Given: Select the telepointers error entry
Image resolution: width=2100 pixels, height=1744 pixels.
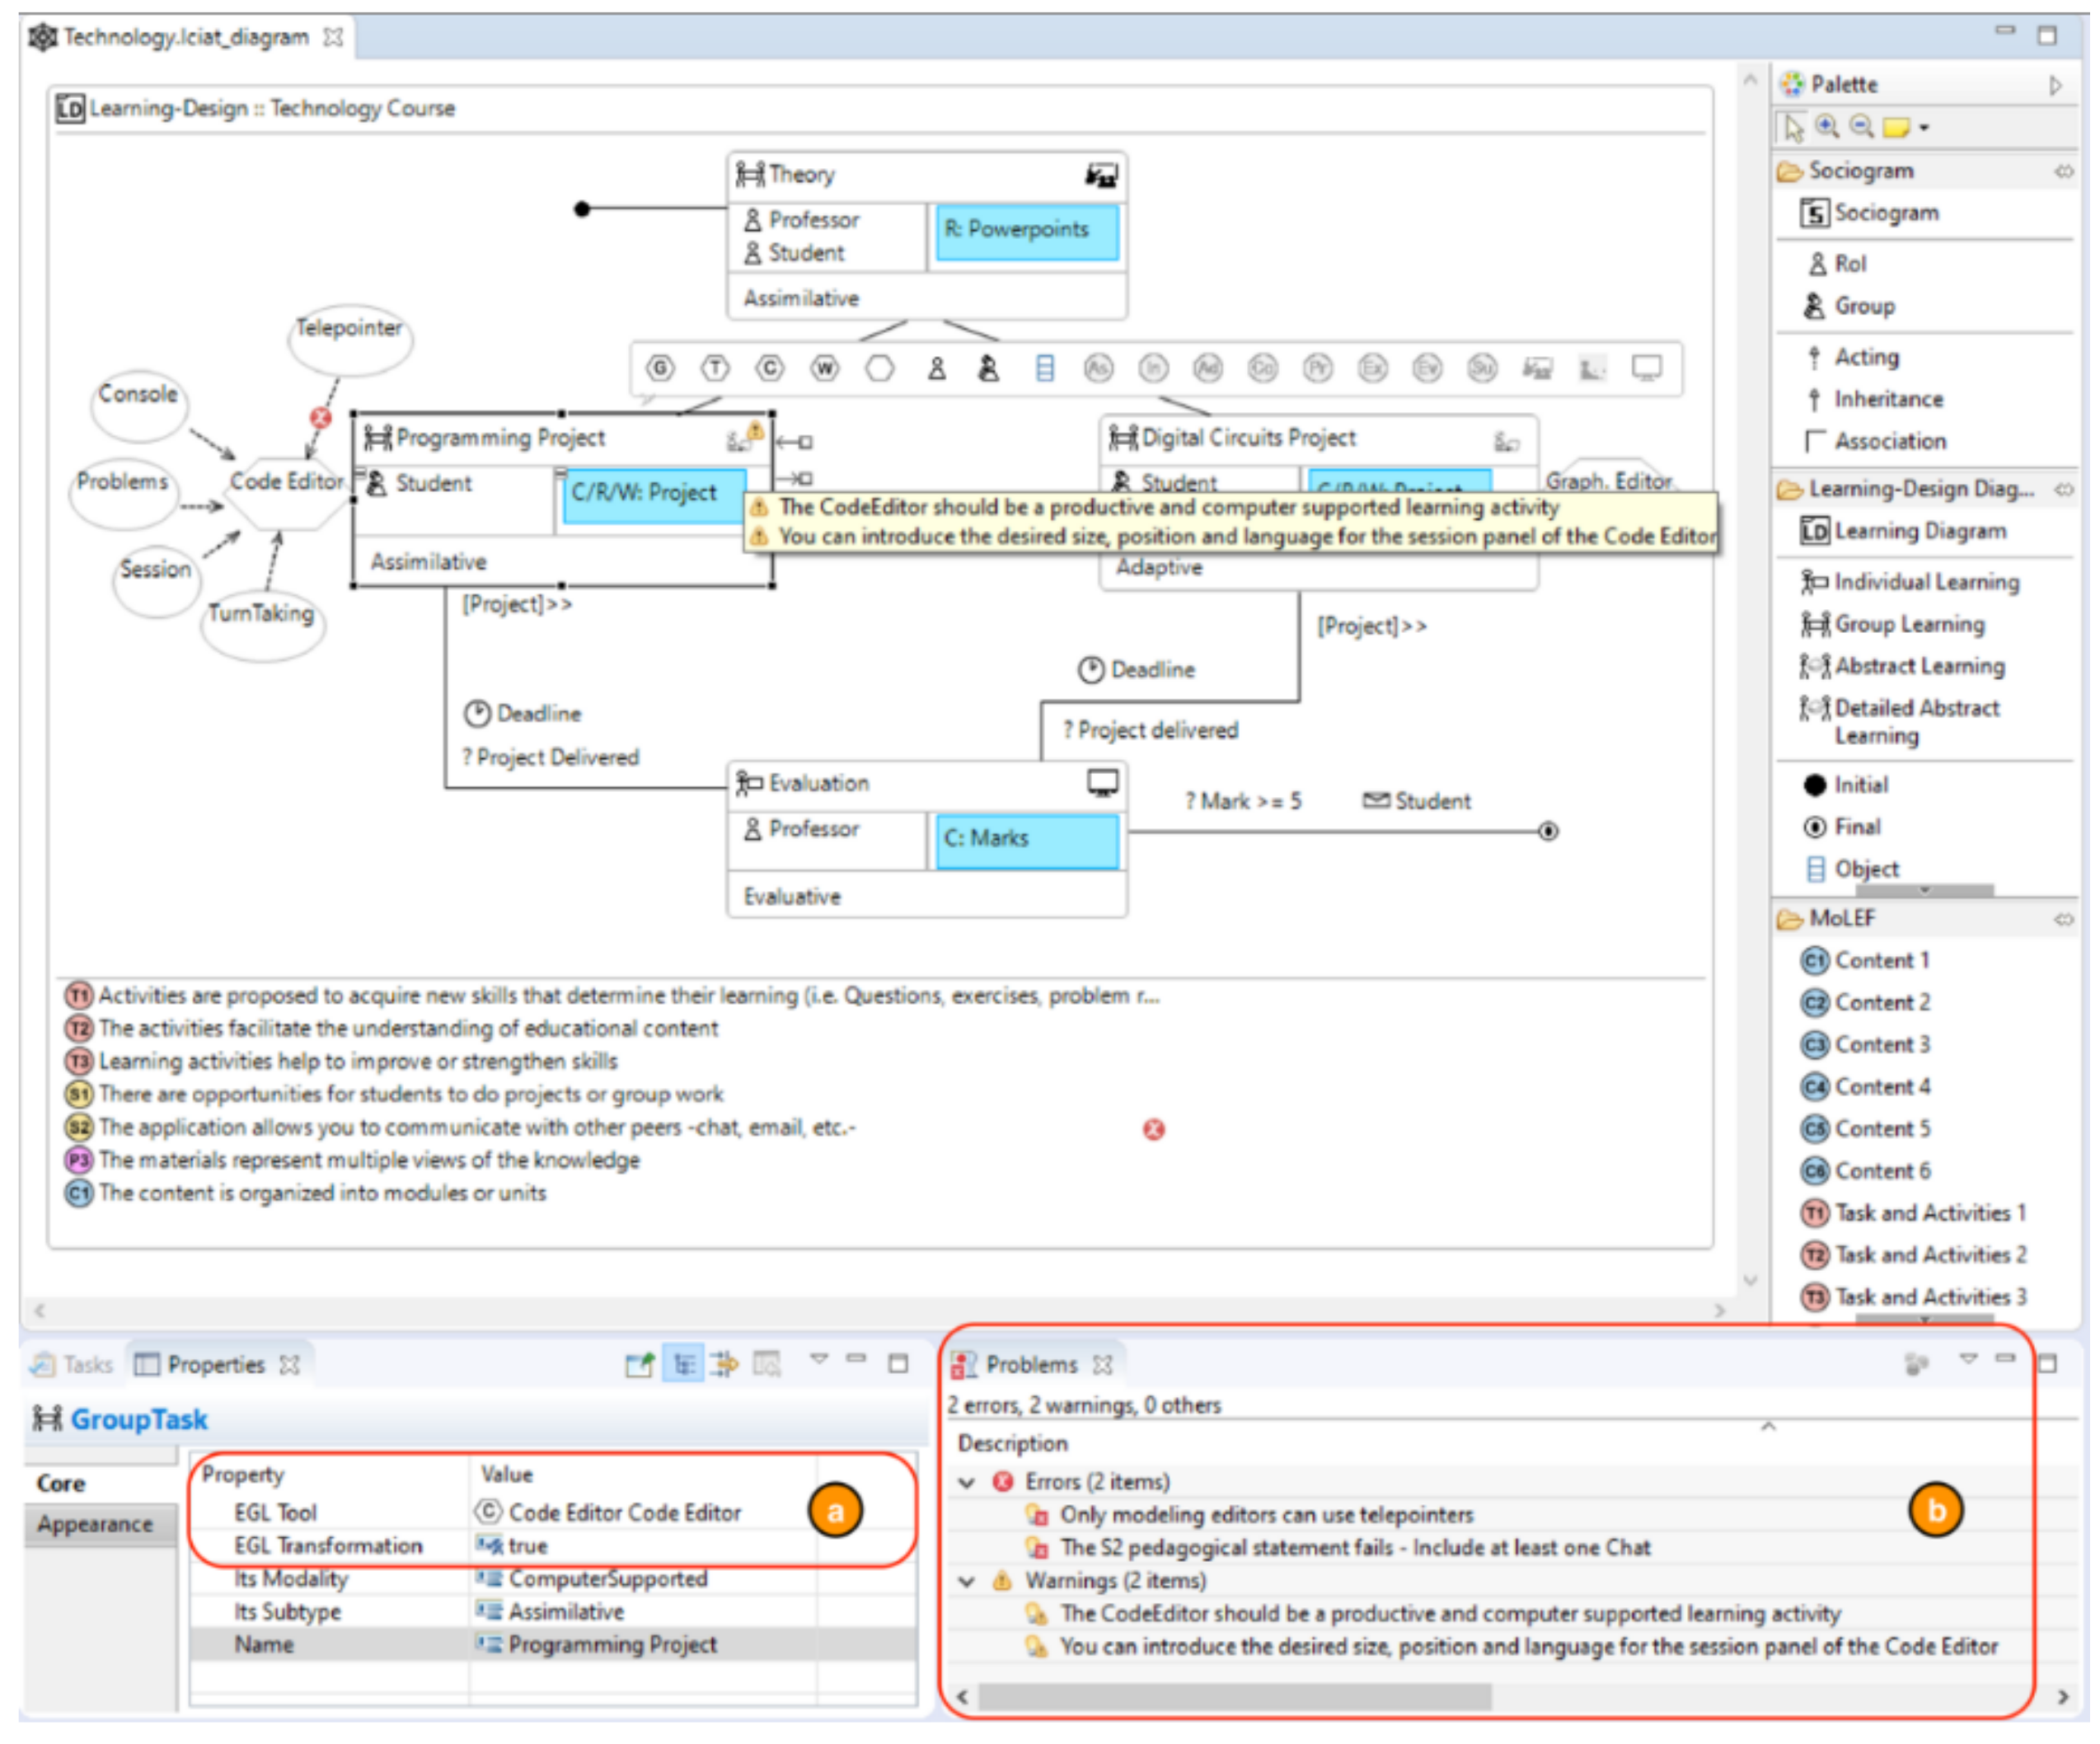Looking at the screenshot, I should (1266, 1515).
